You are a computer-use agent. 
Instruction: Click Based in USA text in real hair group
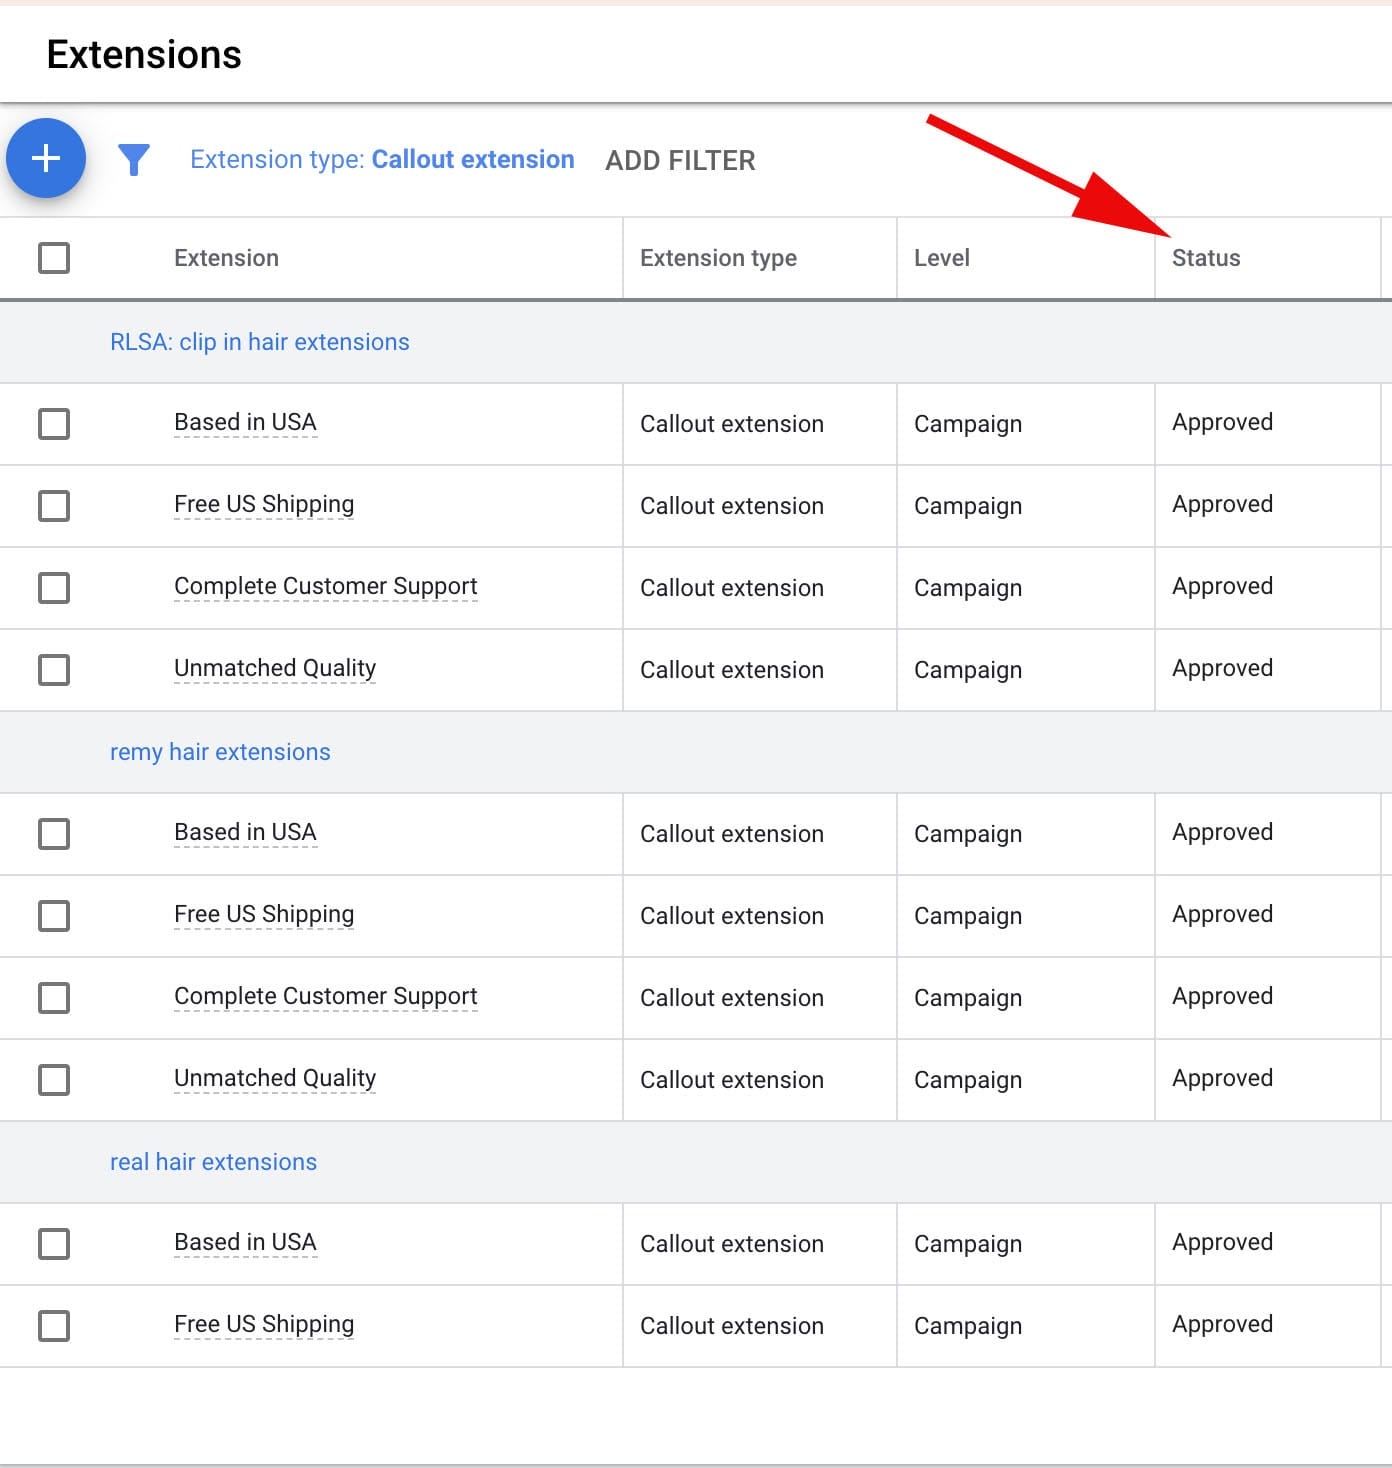click(245, 1242)
